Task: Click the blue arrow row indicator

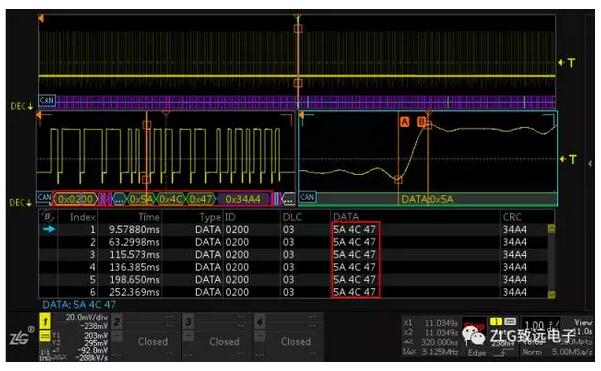Action: [x=49, y=229]
